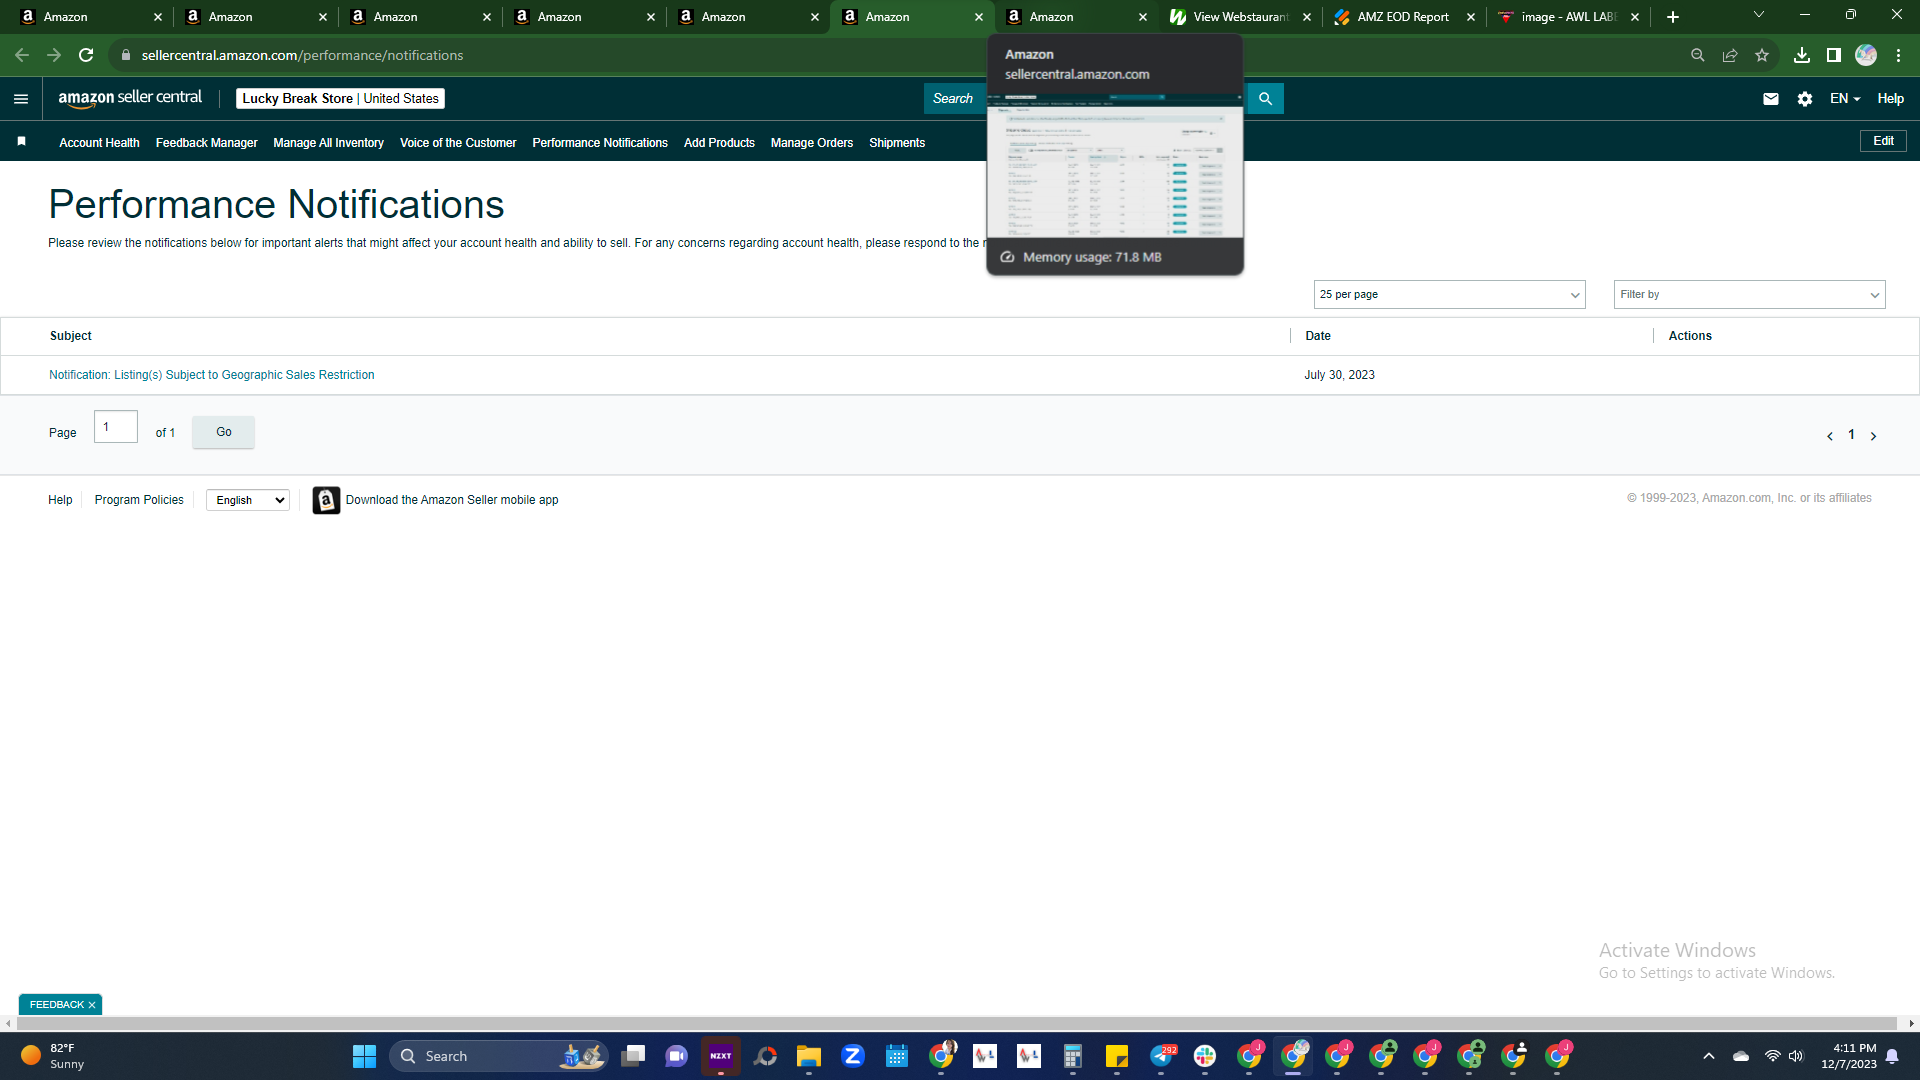This screenshot has height=1080, width=1920.
Task: Open Sticky Notes from the taskbar
Action: tap(1117, 1056)
